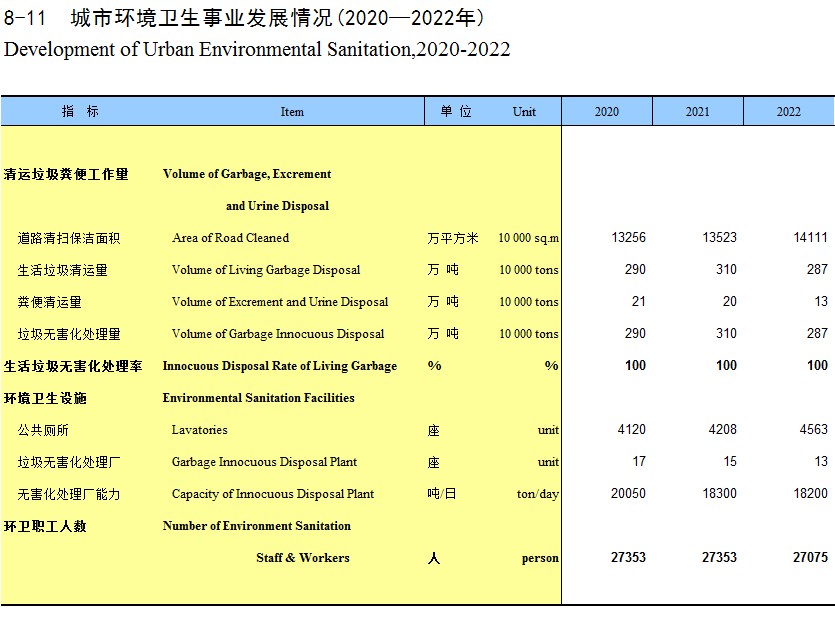The height and width of the screenshot is (638, 835).
Task: Select Lavatories 2020 value 4120
Action: click(x=632, y=429)
